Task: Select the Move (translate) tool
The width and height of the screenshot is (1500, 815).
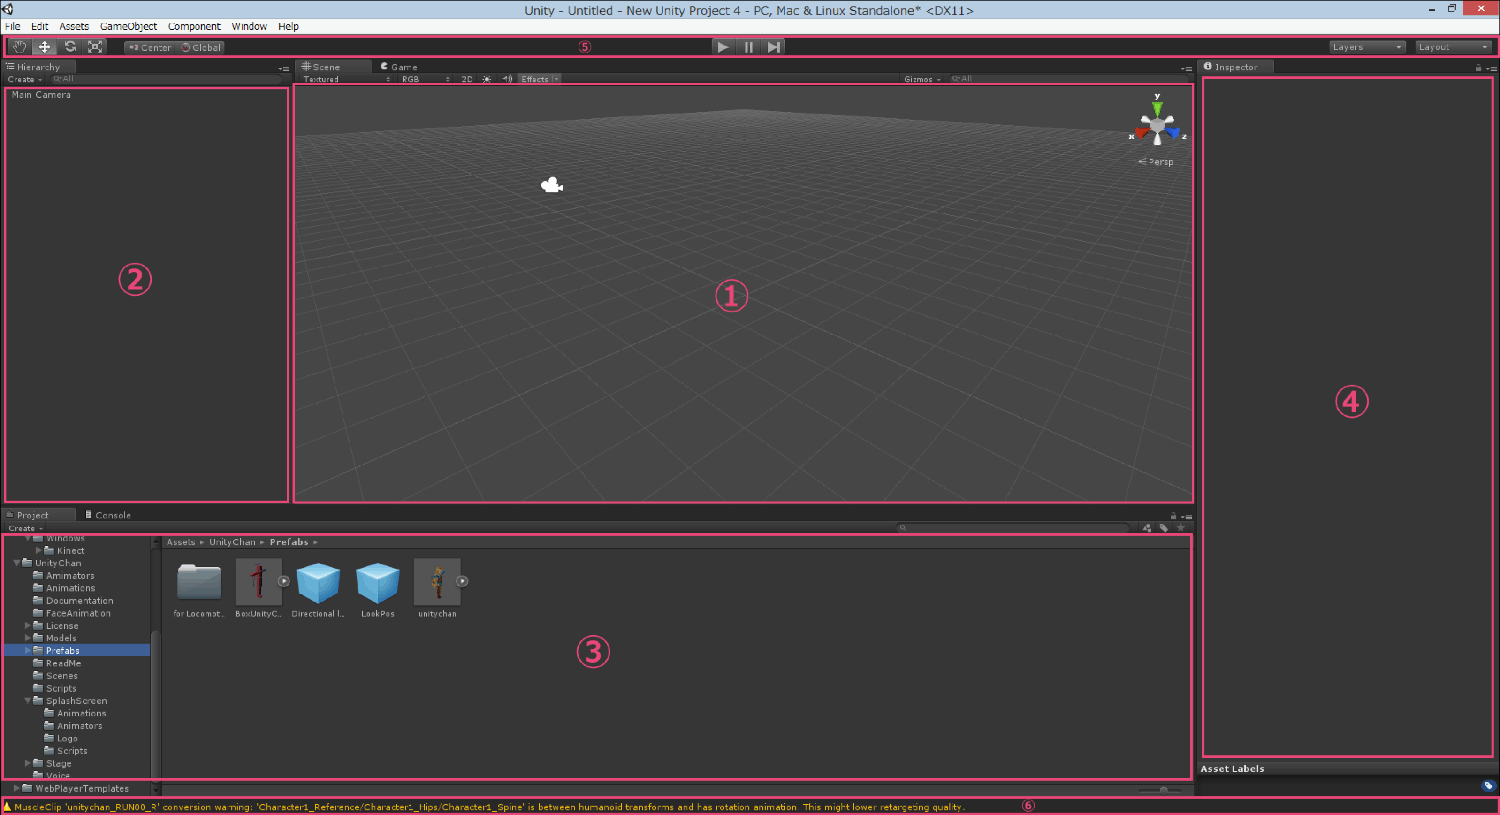Action: tap(44, 47)
